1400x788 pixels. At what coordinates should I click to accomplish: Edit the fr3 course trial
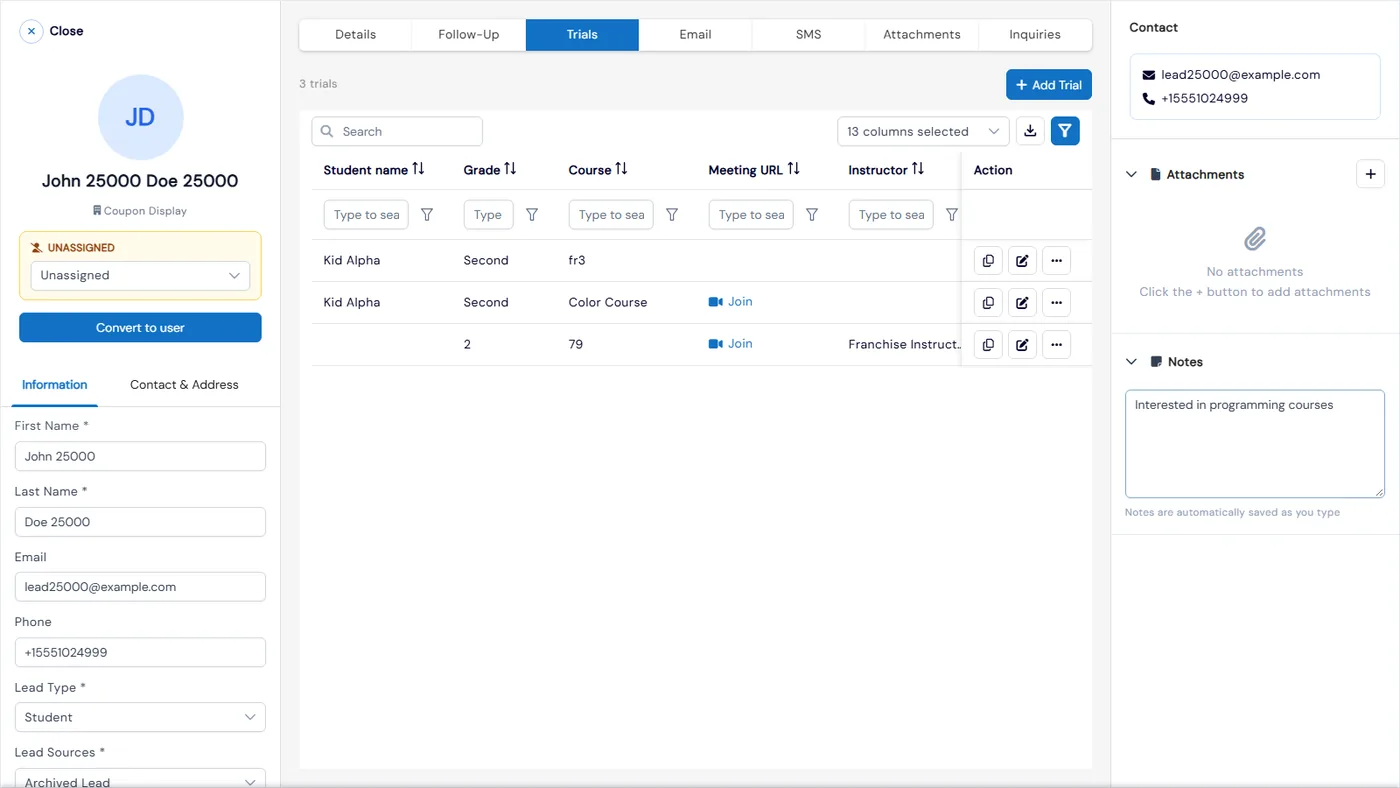1022,261
